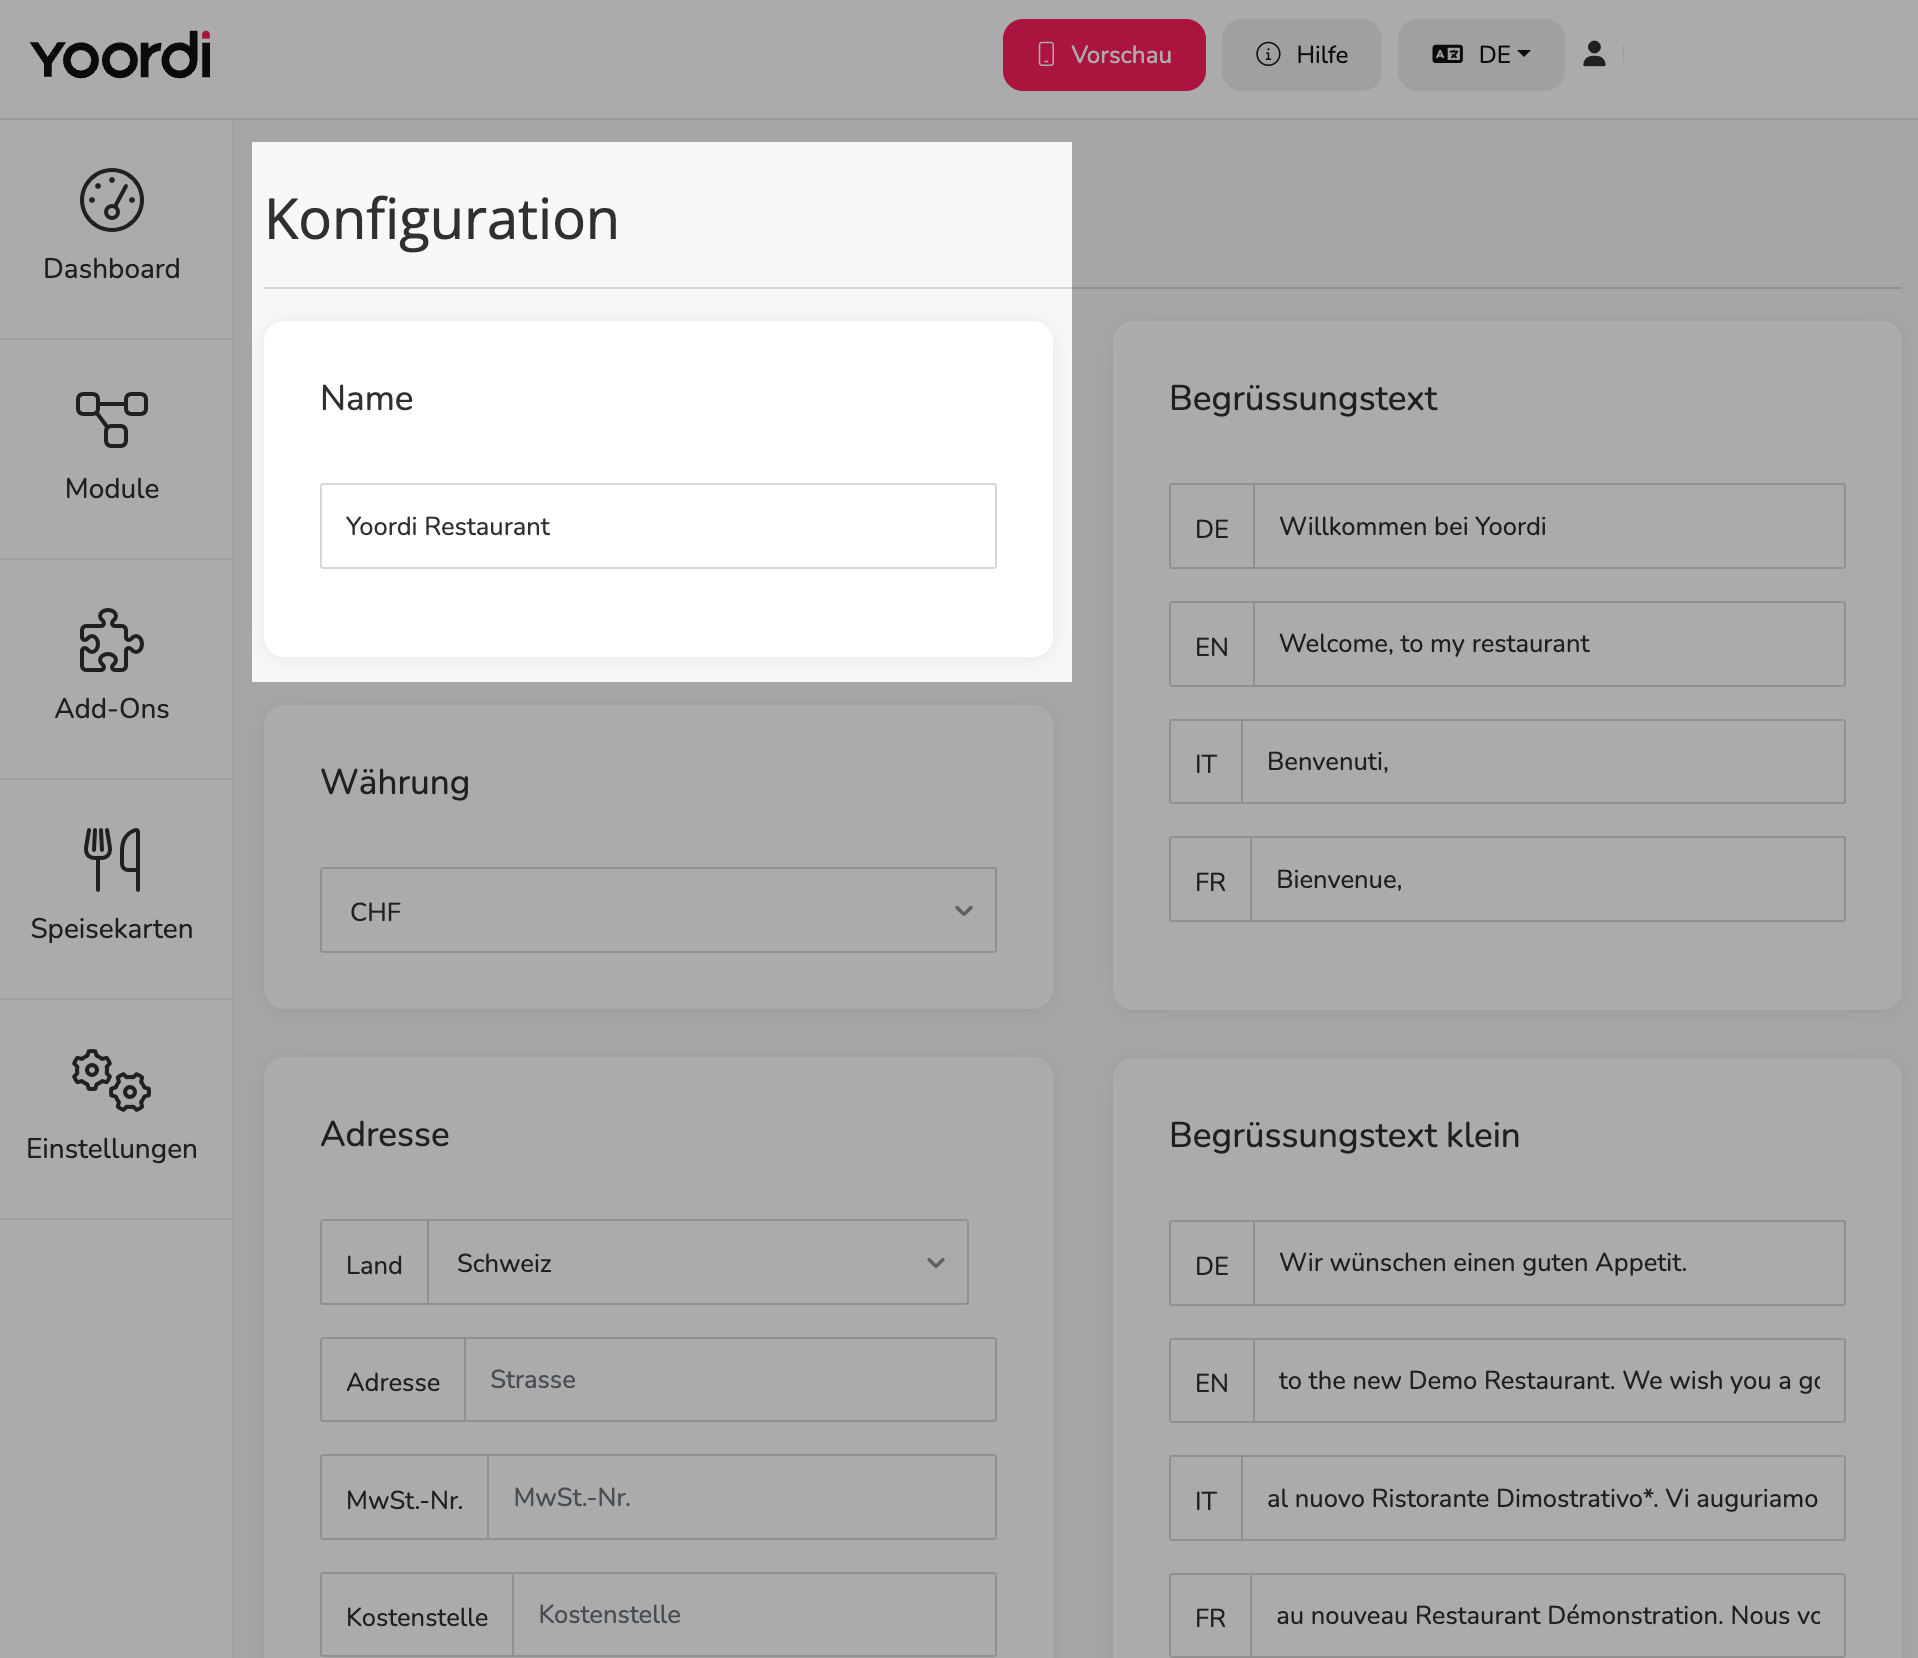Click the Yoordi Restaurant name field
This screenshot has height=1658, width=1918.
[658, 526]
